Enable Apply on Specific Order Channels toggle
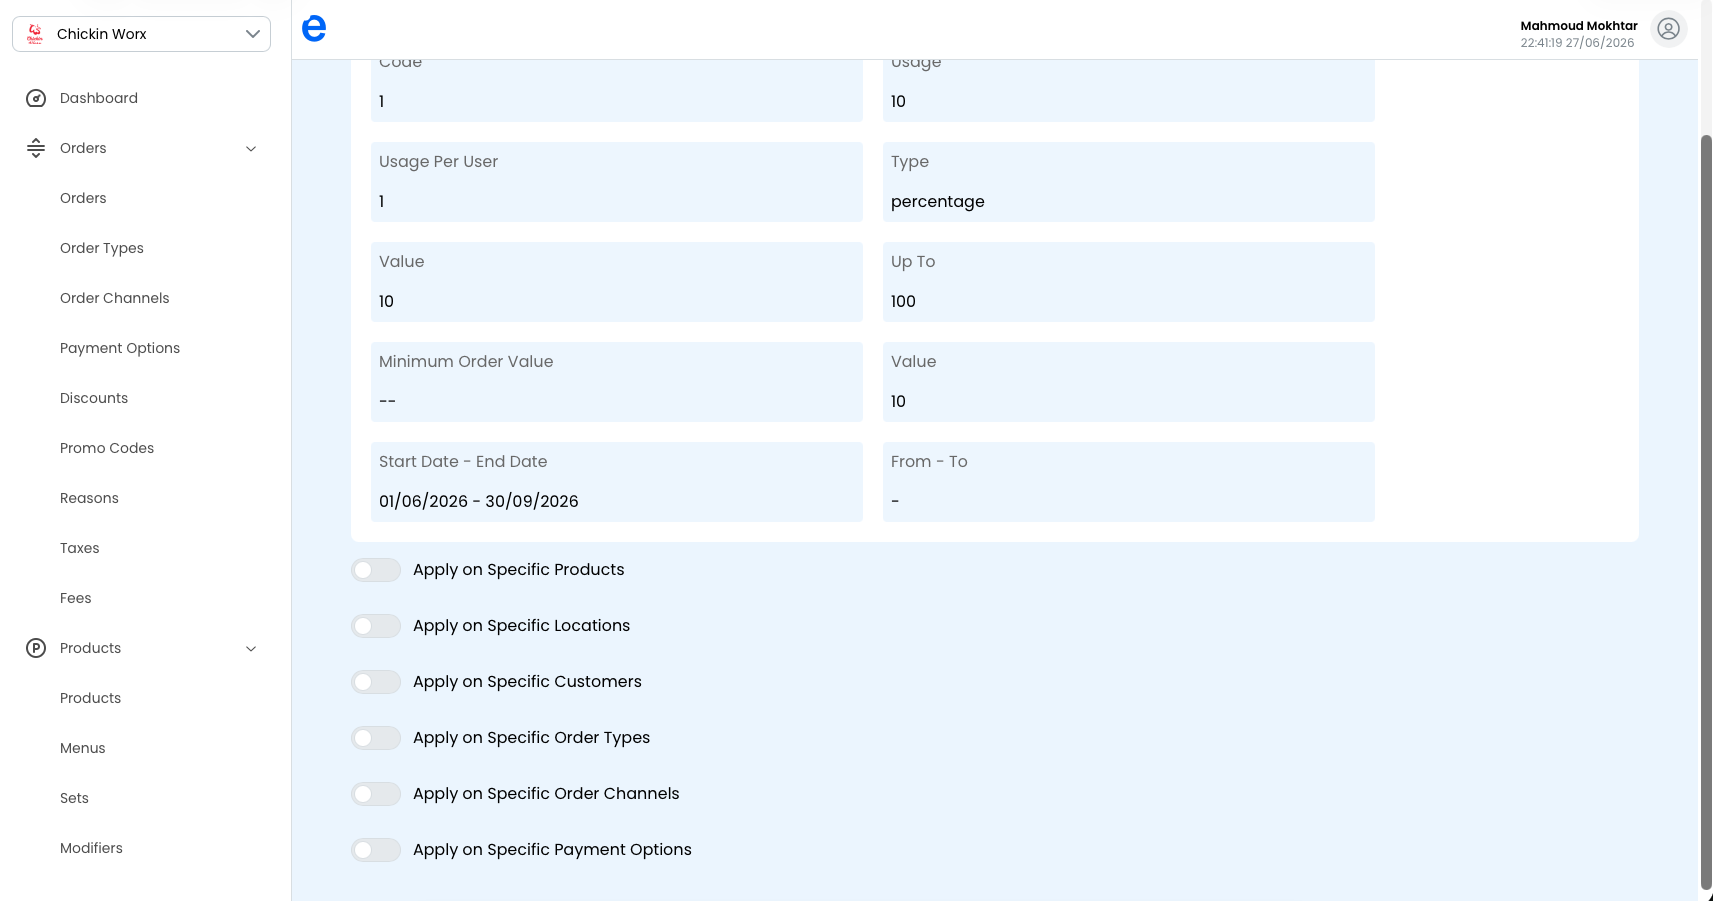Viewport: 1713px width, 901px height. [376, 794]
